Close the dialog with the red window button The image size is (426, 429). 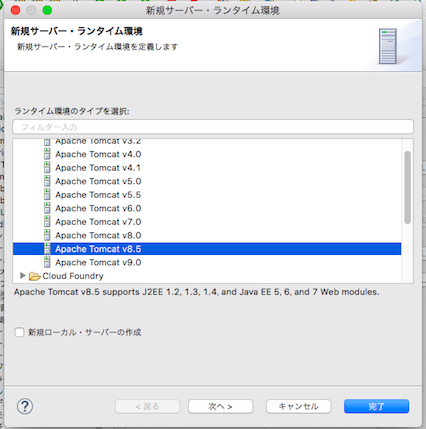click(15, 10)
